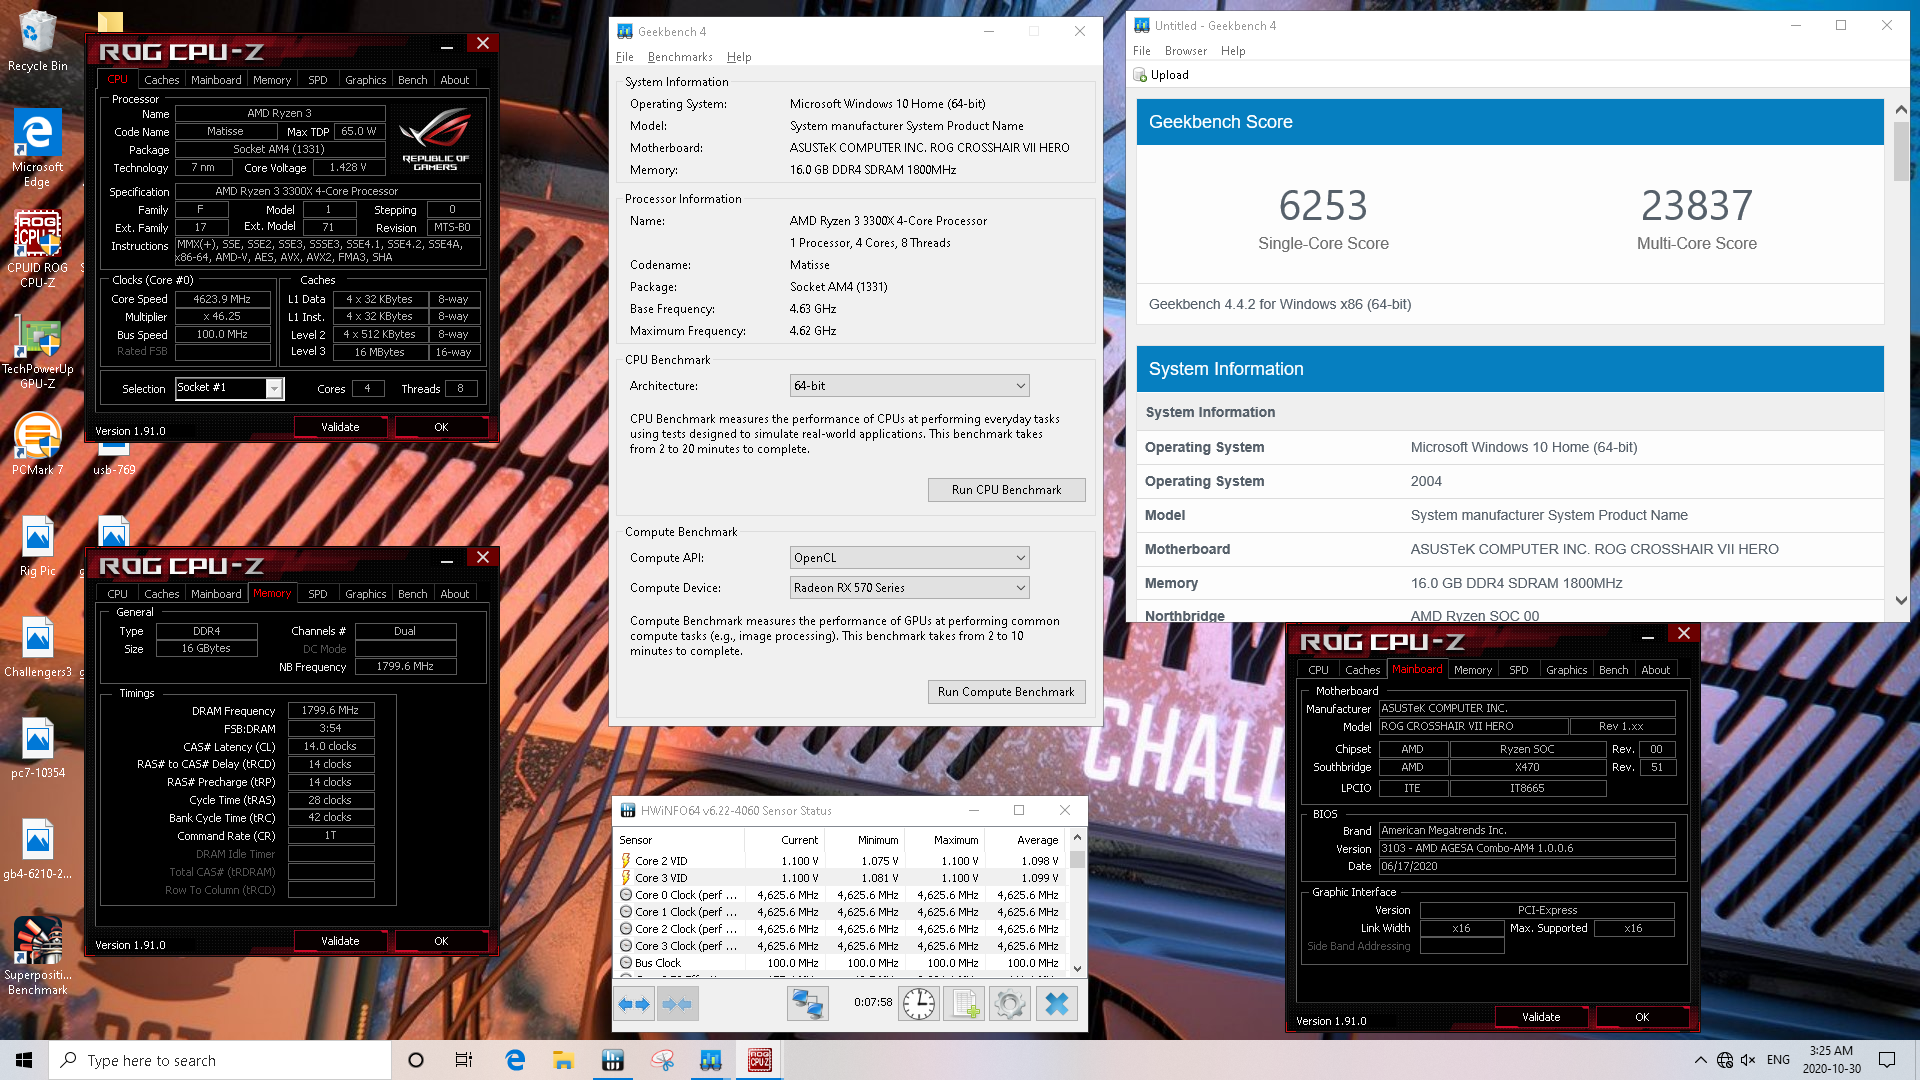Screen dimensions: 1920x1080
Task: Click Validate in top CPU-Z window
Action: (340, 427)
